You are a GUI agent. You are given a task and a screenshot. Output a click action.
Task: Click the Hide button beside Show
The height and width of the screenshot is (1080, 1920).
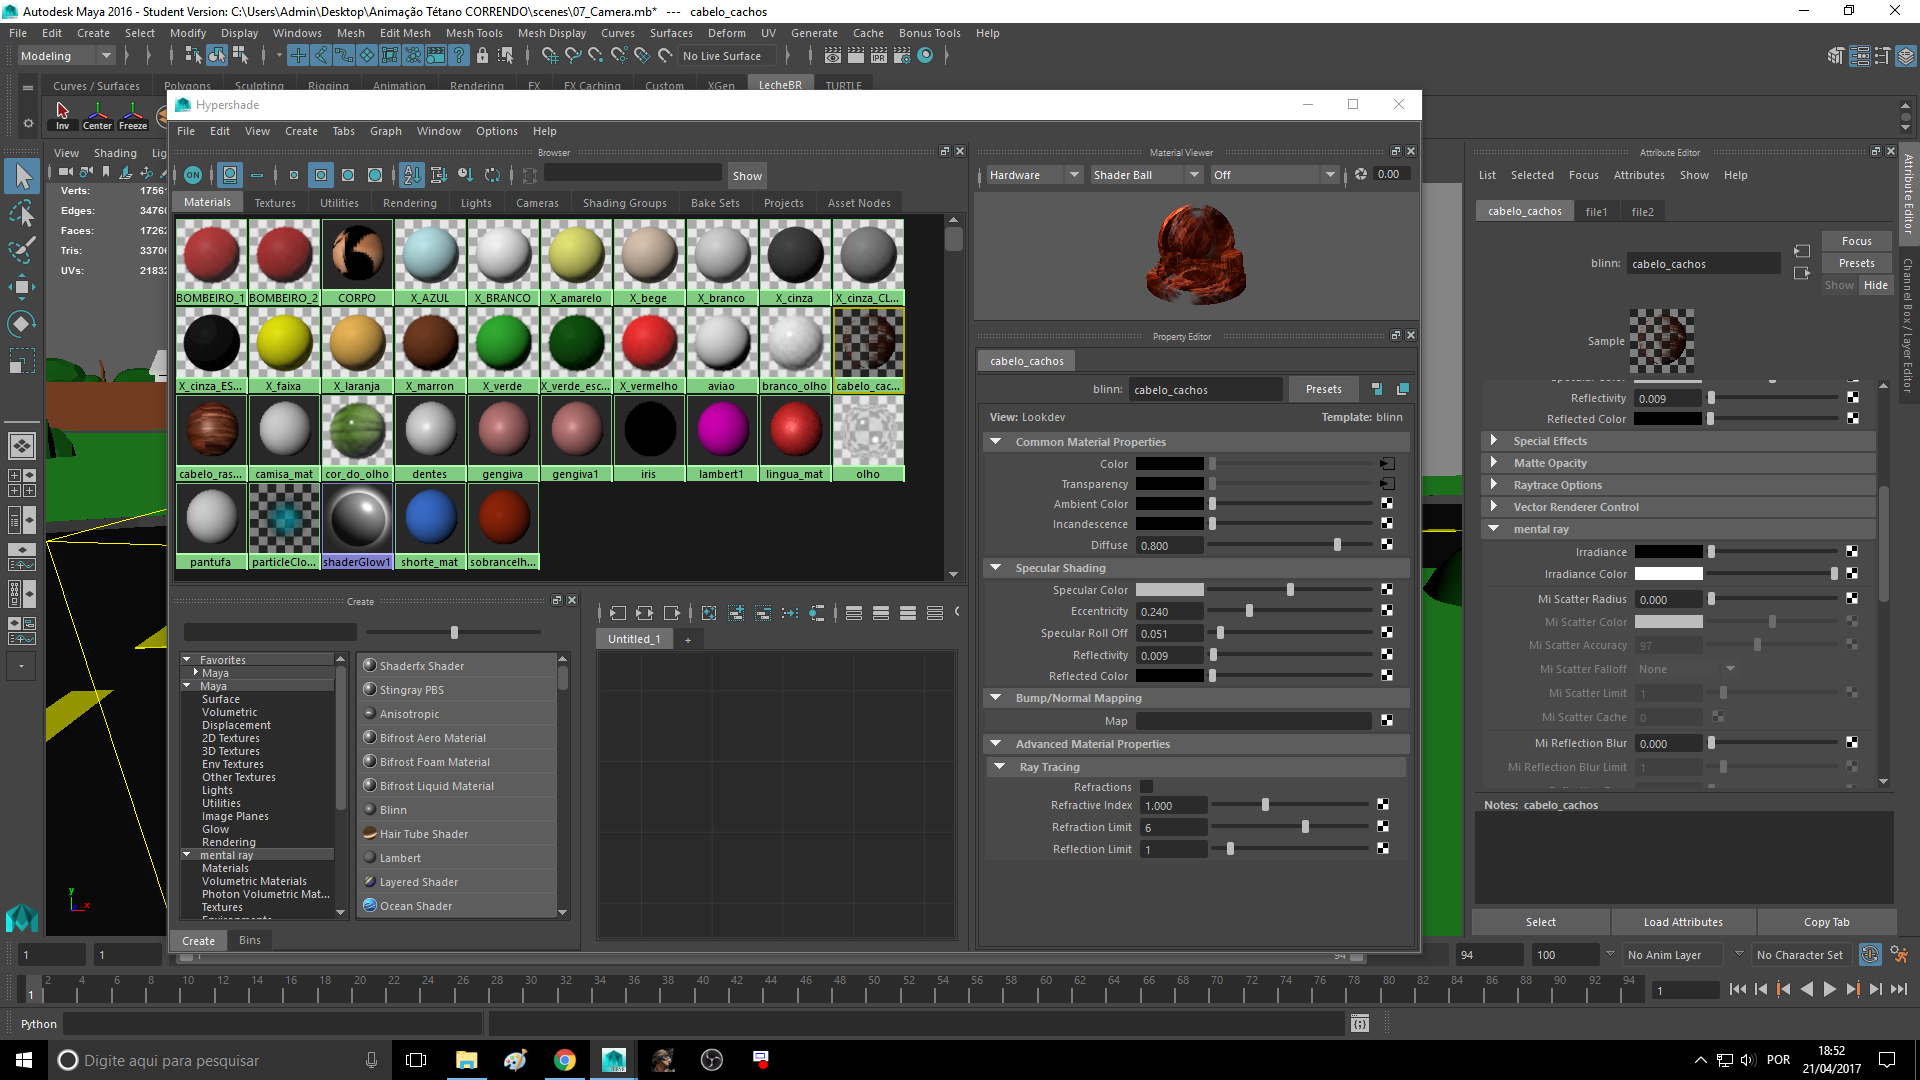(1876, 285)
